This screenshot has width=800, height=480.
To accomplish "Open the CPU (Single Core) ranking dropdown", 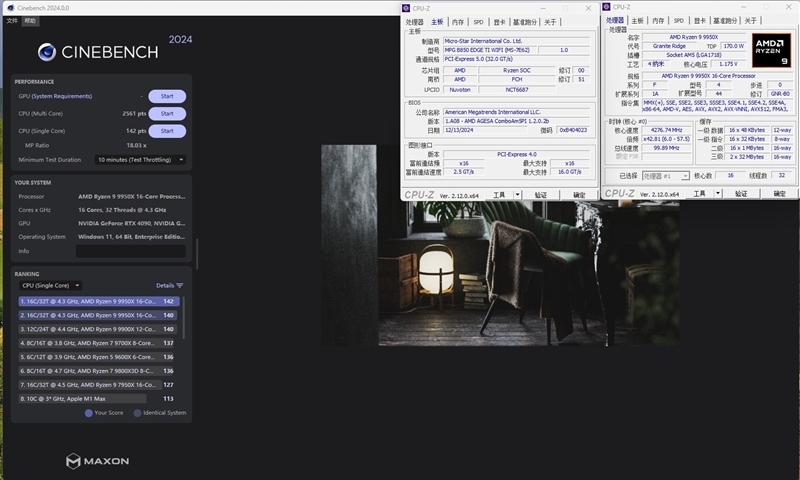I will (50, 286).
